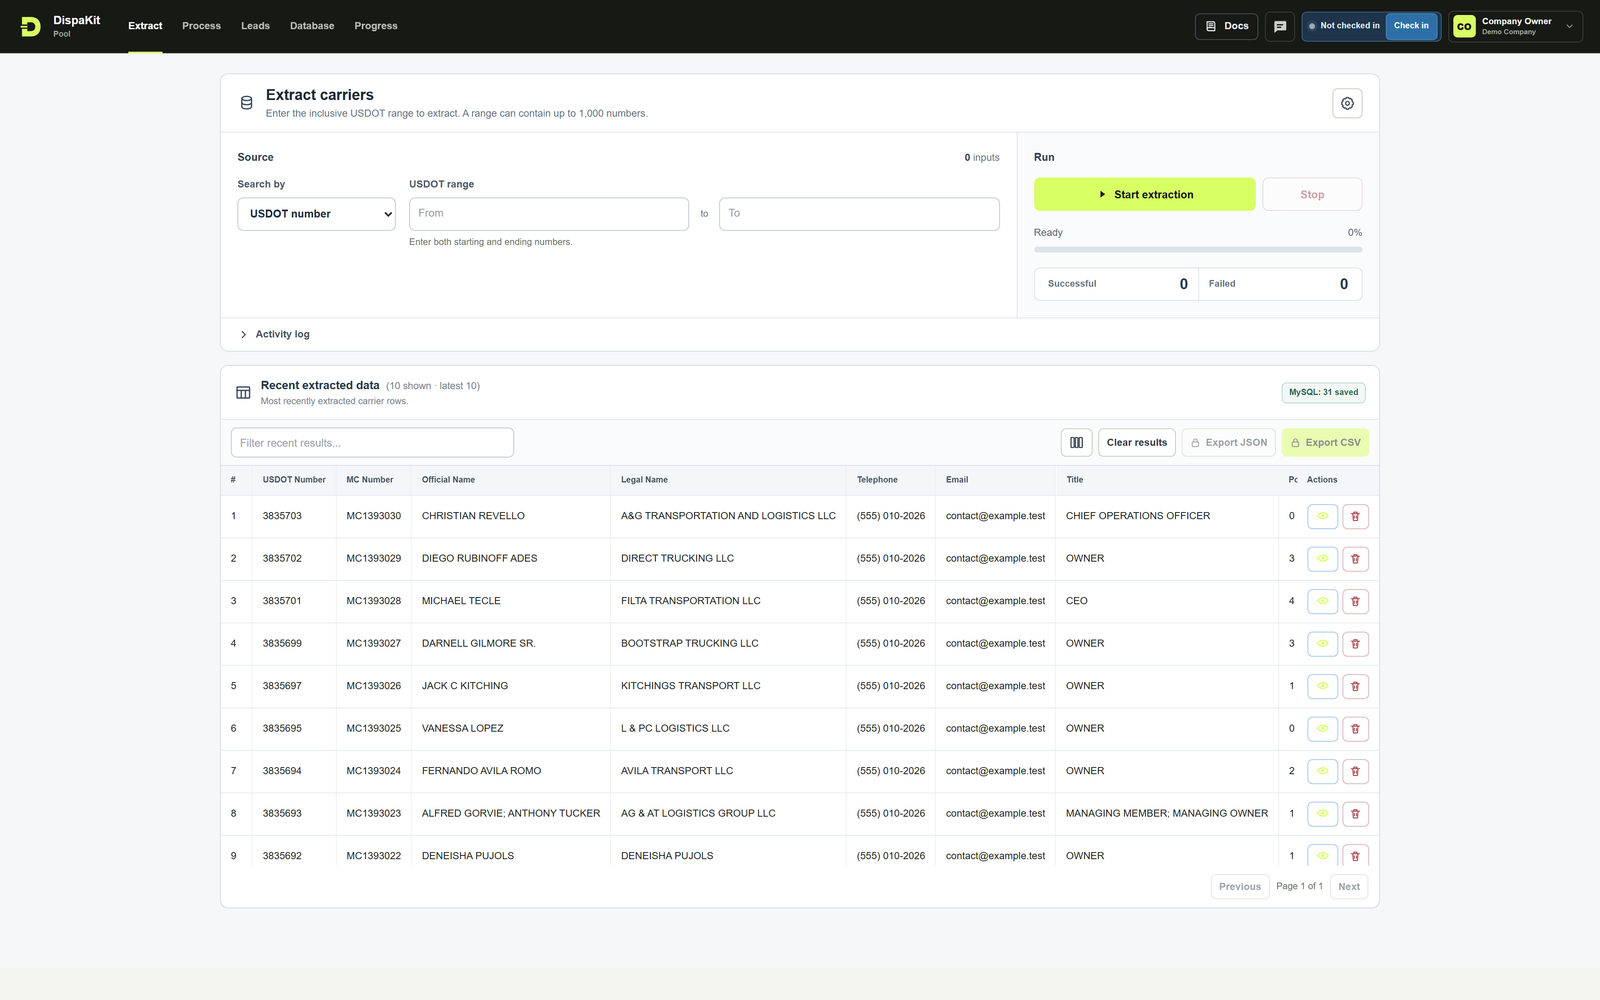
Task: View details for ALFRED GORVIE row
Action: [1322, 814]
